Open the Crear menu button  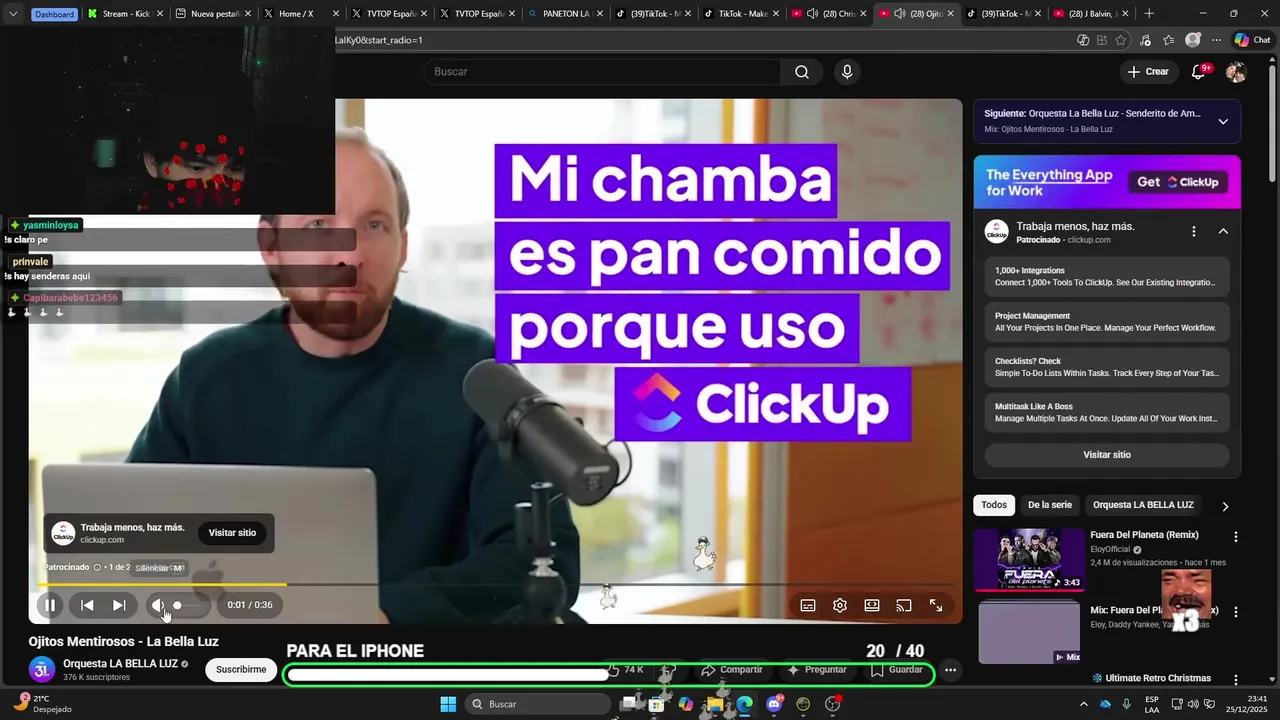click(x=1148, y=72)
